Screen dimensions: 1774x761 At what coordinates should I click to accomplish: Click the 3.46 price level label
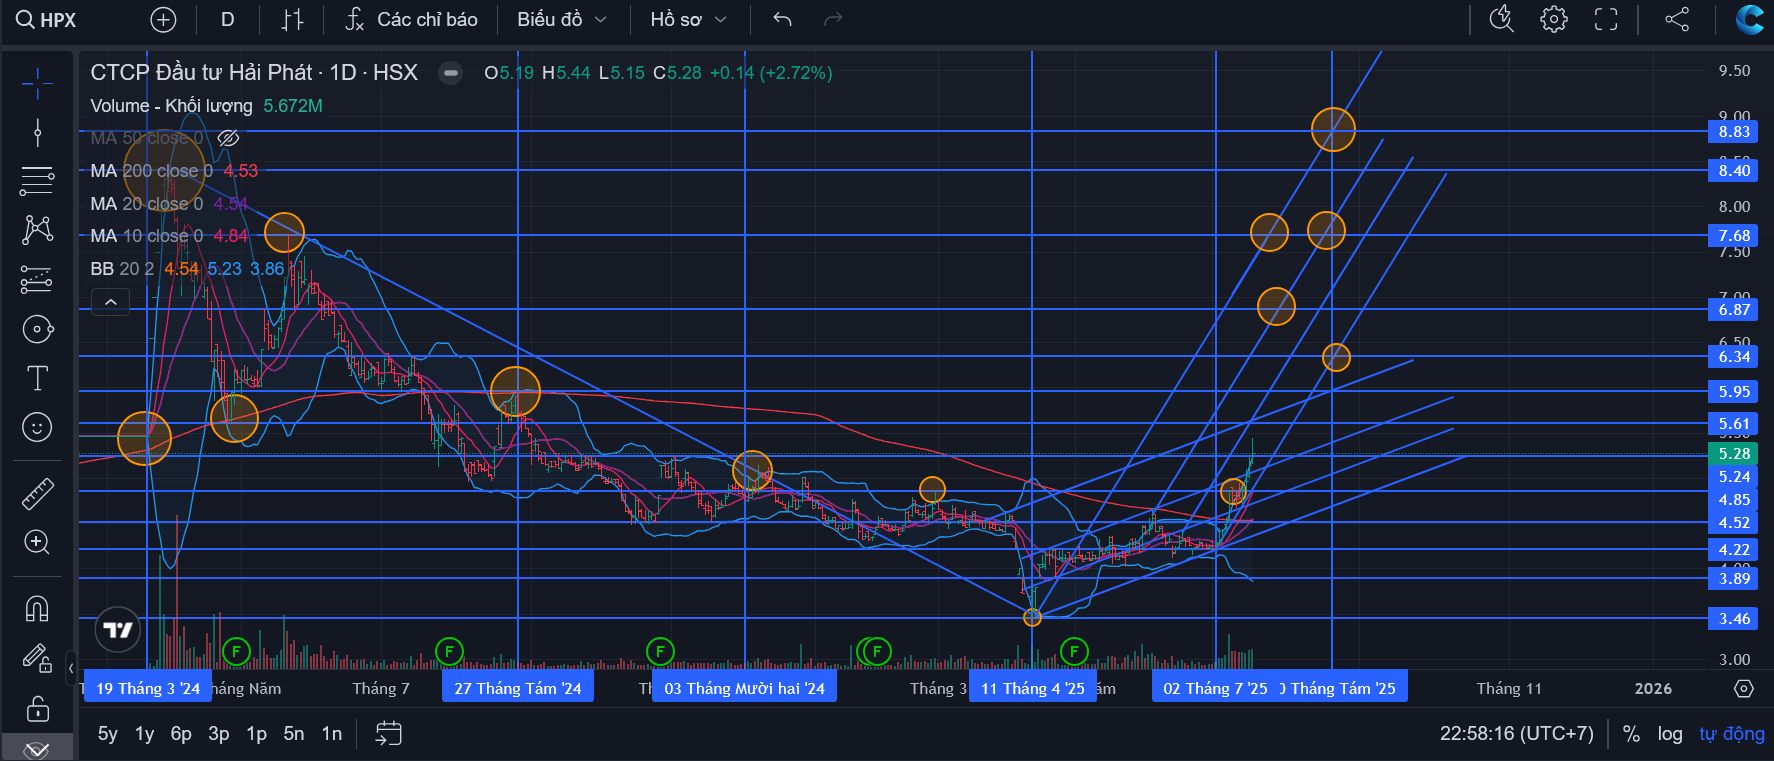click(1734, 619)
